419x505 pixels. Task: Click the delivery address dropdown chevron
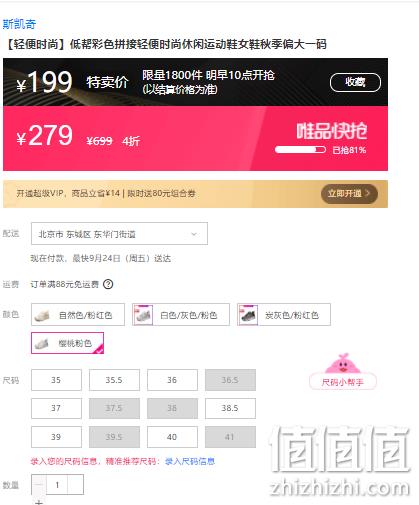point(194,234)
